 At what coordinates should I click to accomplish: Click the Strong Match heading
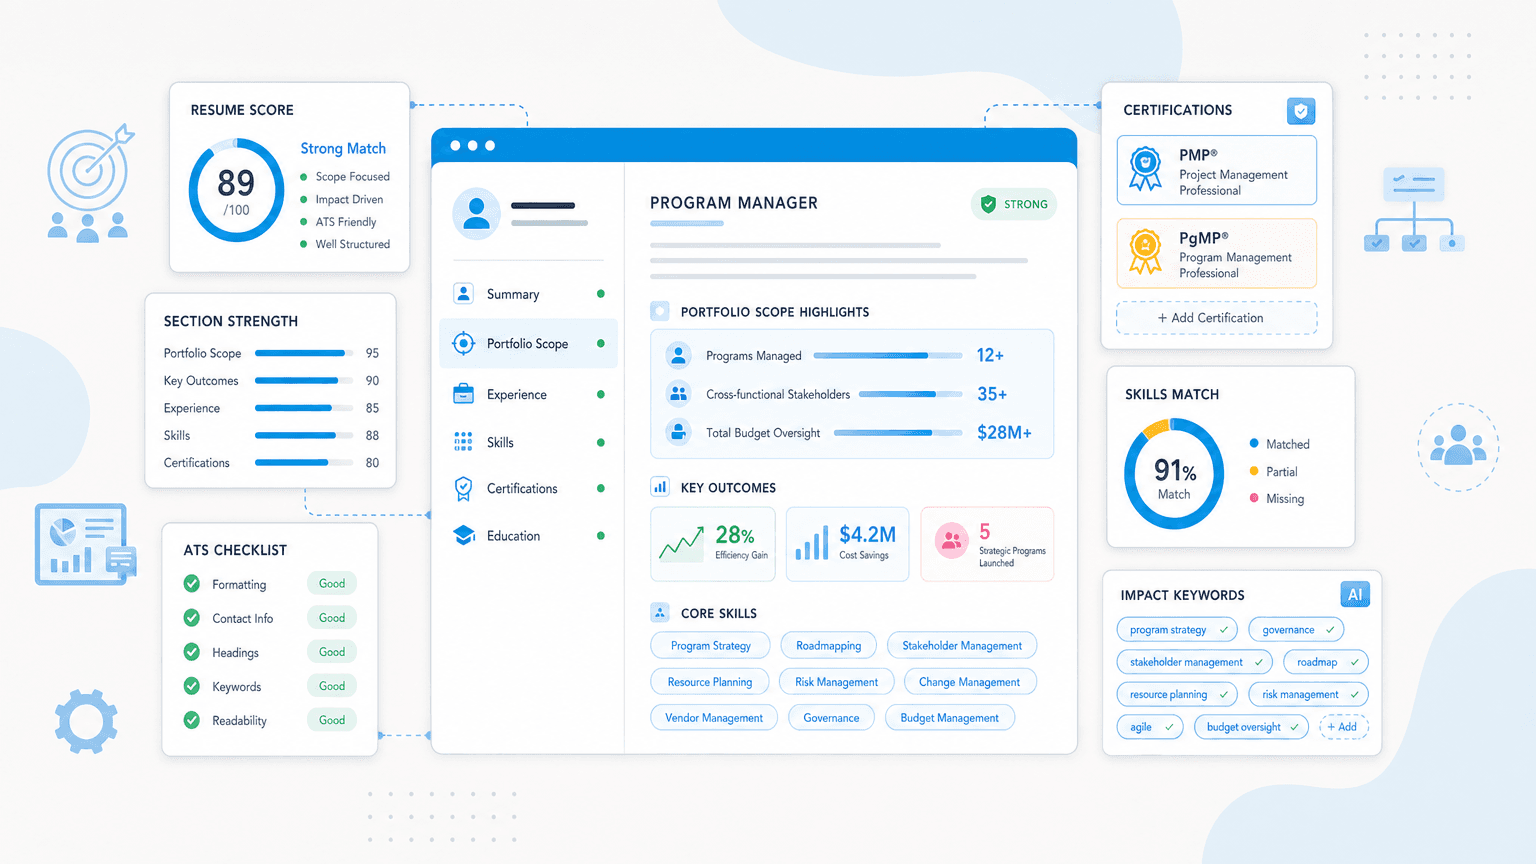click(343, 148)
